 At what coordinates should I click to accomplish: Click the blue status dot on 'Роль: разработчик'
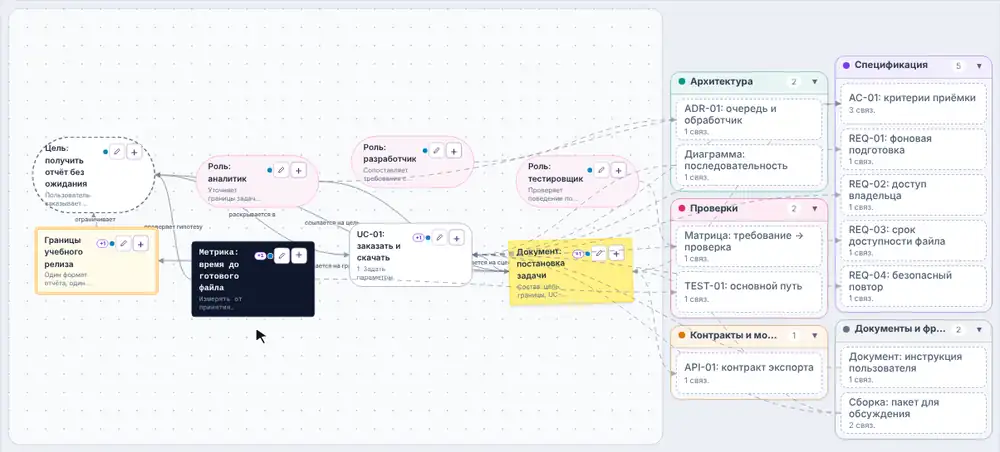point(425,151)
